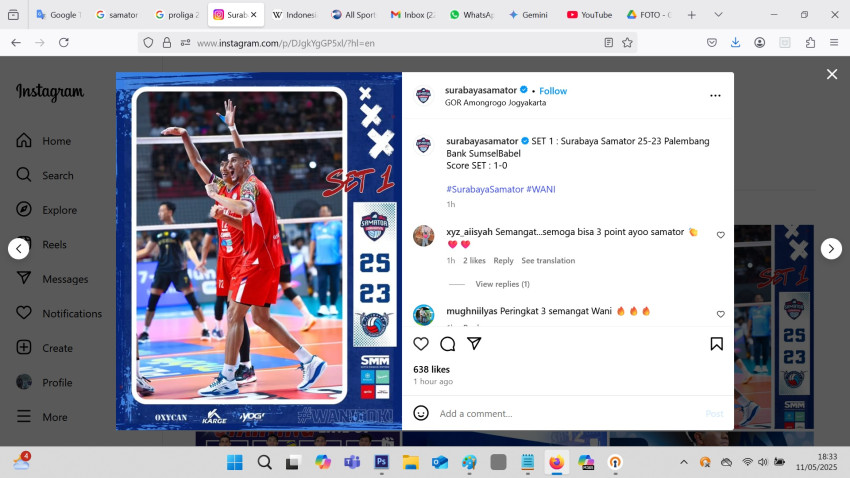This screenshot has height=478, width=850.
Task: Open xyz_aiisyah profile avatar
Action: [x=423, y=236]
